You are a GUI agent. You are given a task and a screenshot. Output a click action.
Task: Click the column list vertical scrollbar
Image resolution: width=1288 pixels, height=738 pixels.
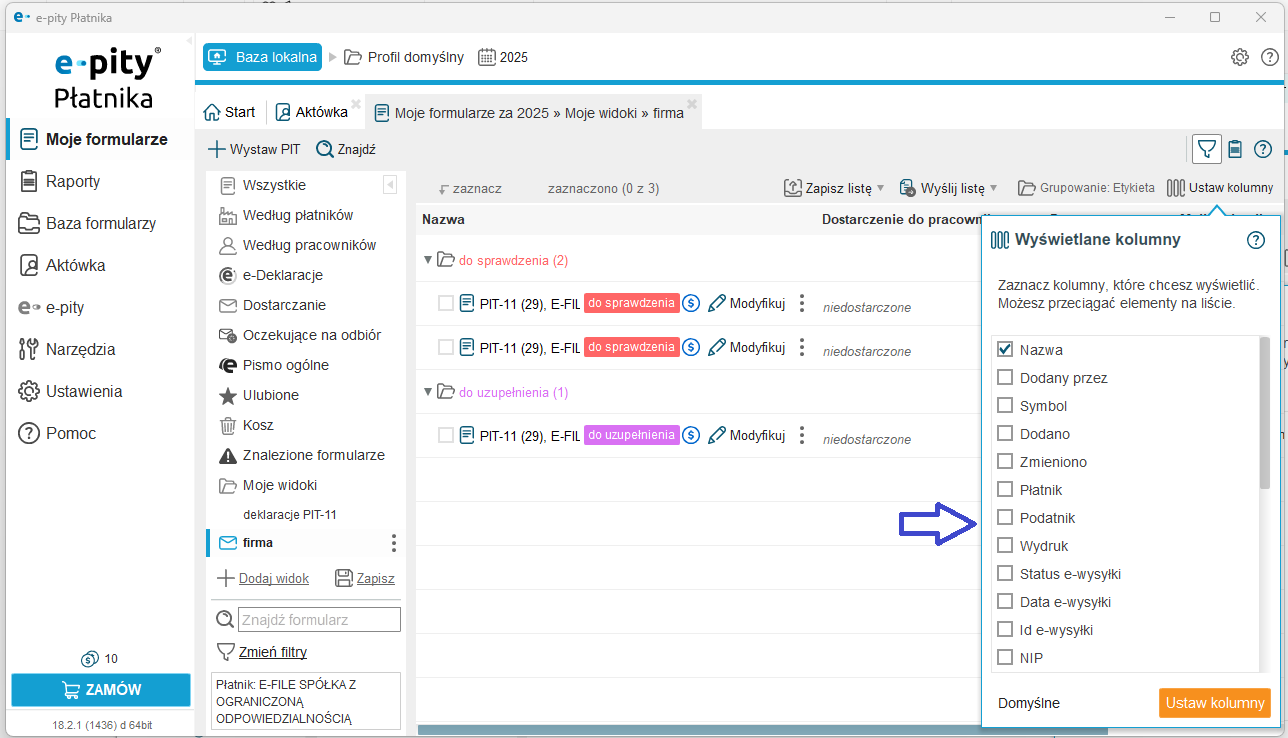(x=1265, y=412)
